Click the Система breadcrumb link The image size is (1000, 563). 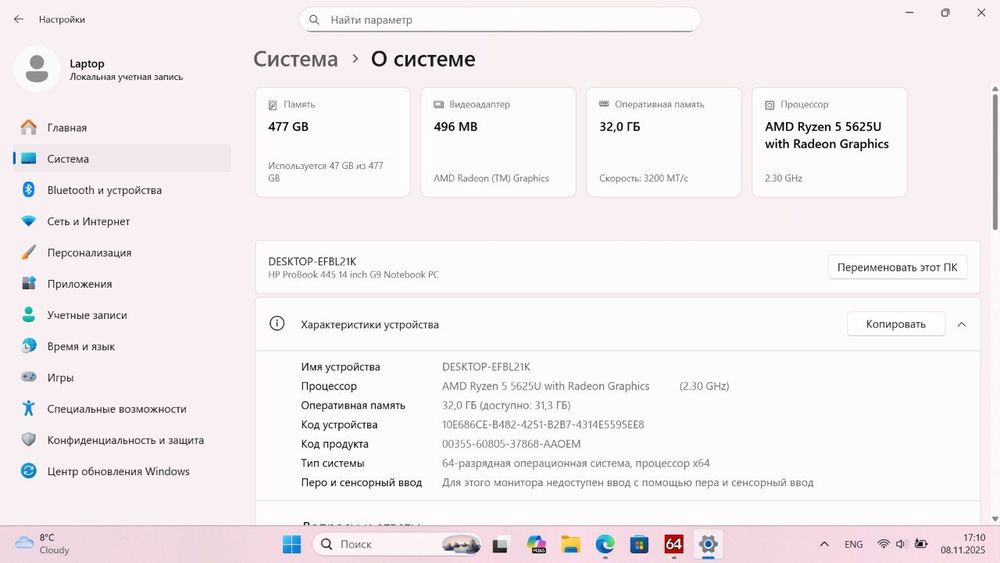[x=295, y=59]
